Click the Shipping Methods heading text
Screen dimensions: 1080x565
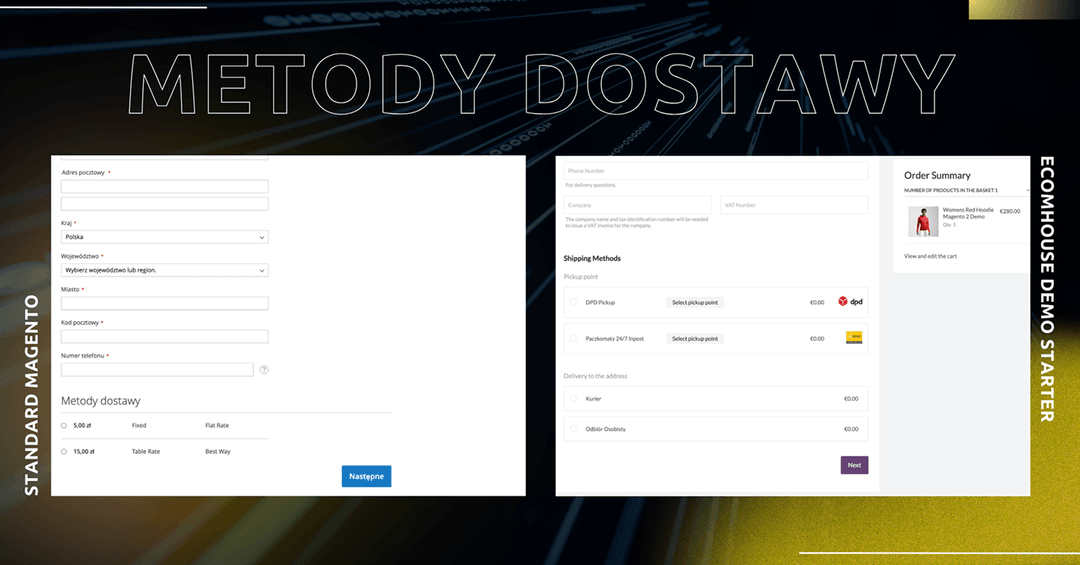tap(592, 258)
